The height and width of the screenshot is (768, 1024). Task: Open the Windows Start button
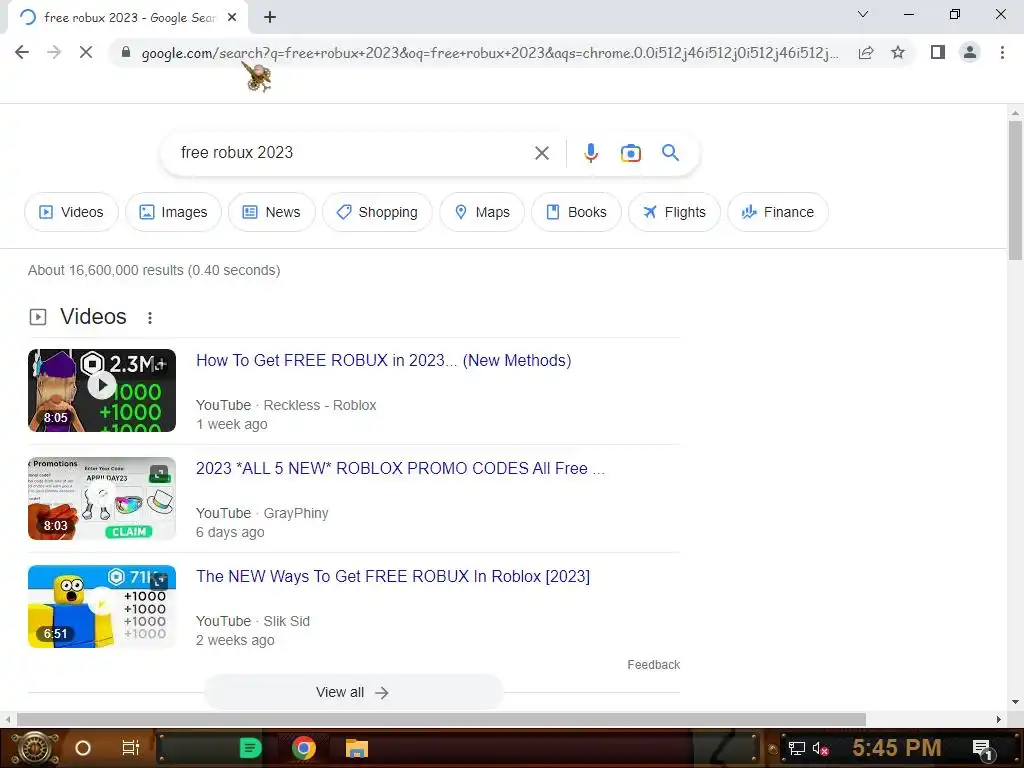pyautogui.click(x=35, y=748)
